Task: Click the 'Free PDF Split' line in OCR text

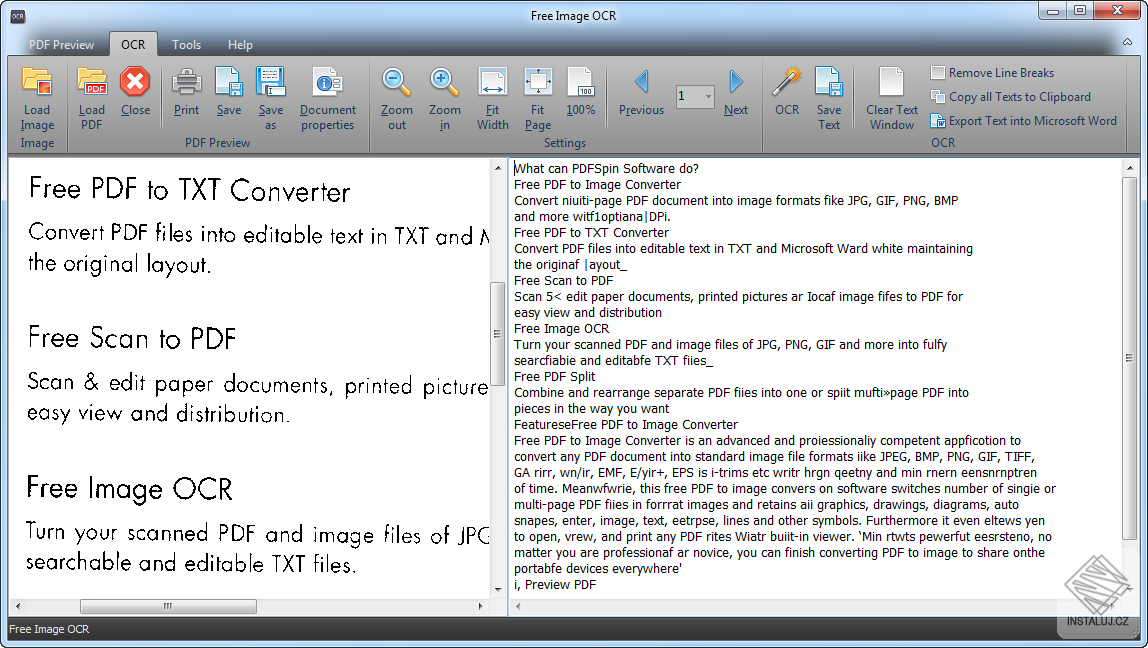Action: coord(555,376)
